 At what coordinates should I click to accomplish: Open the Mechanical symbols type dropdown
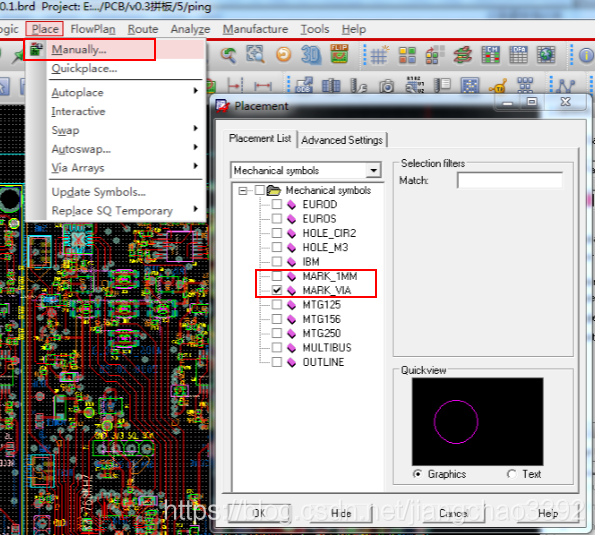pos(373,170)
